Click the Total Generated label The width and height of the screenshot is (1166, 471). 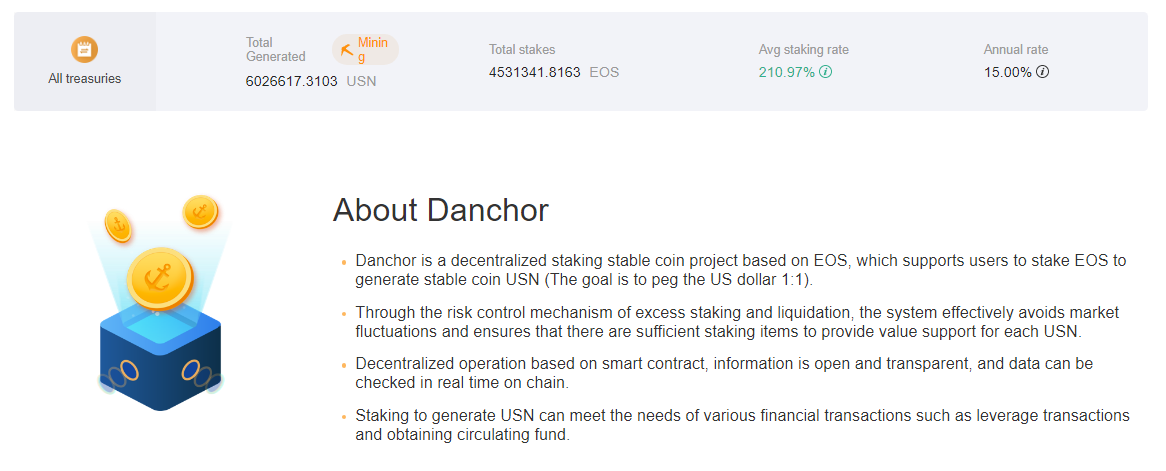click(276, 50)
